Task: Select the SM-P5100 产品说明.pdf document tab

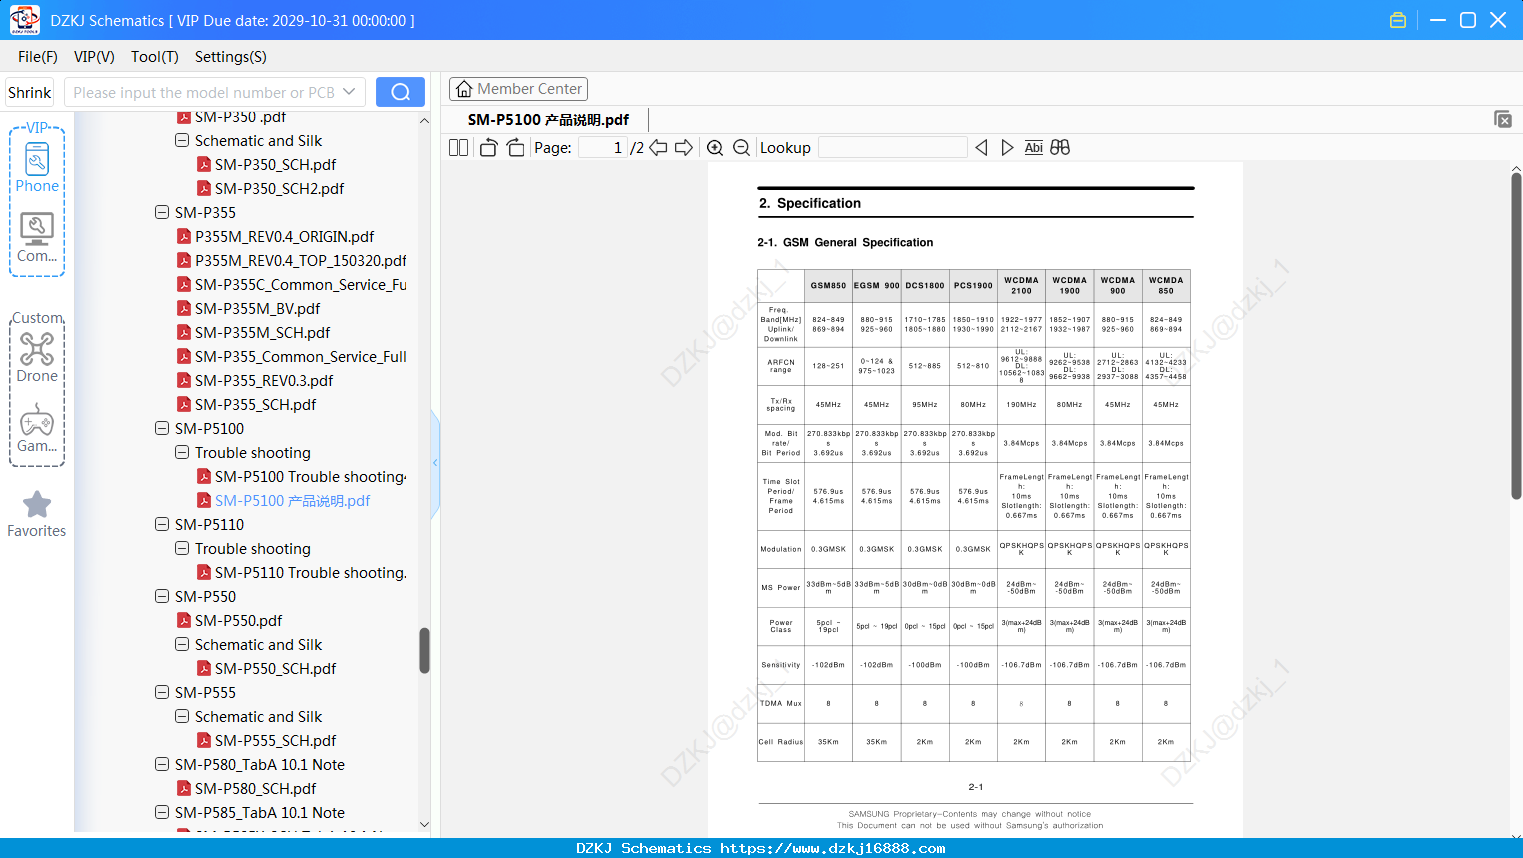Action: pos(548,120)
